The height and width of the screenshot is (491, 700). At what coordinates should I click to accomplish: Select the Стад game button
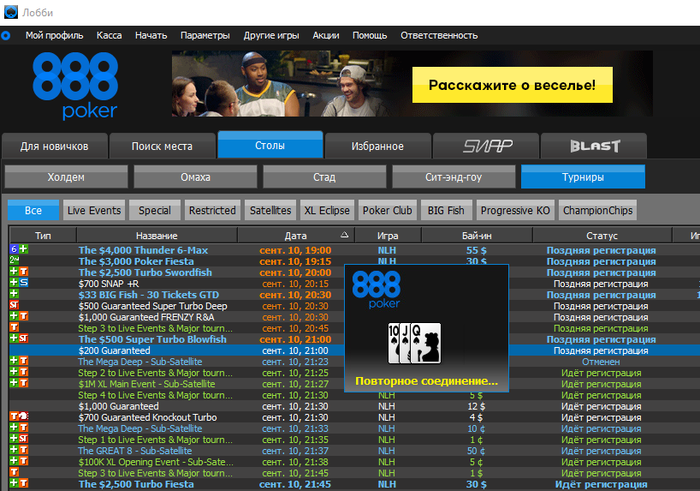(x=325, y=177)
